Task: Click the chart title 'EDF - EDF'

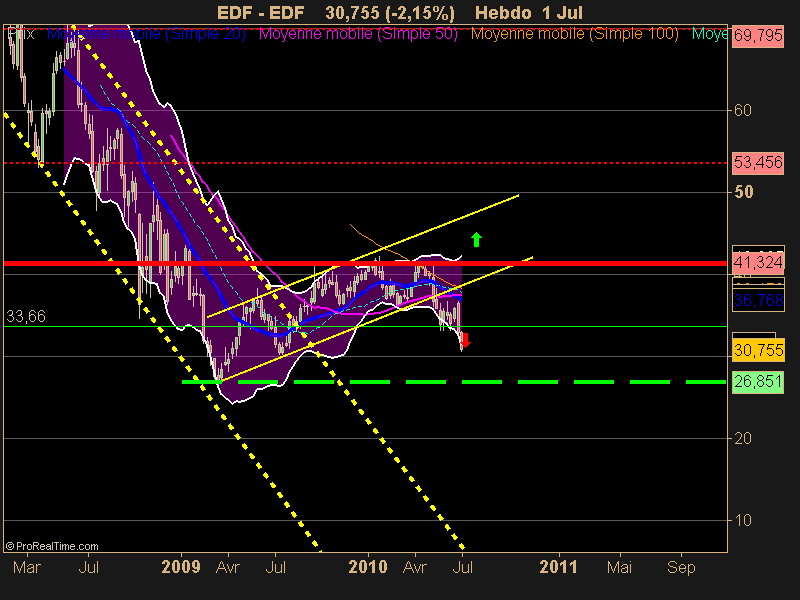Action: [261, 13]
